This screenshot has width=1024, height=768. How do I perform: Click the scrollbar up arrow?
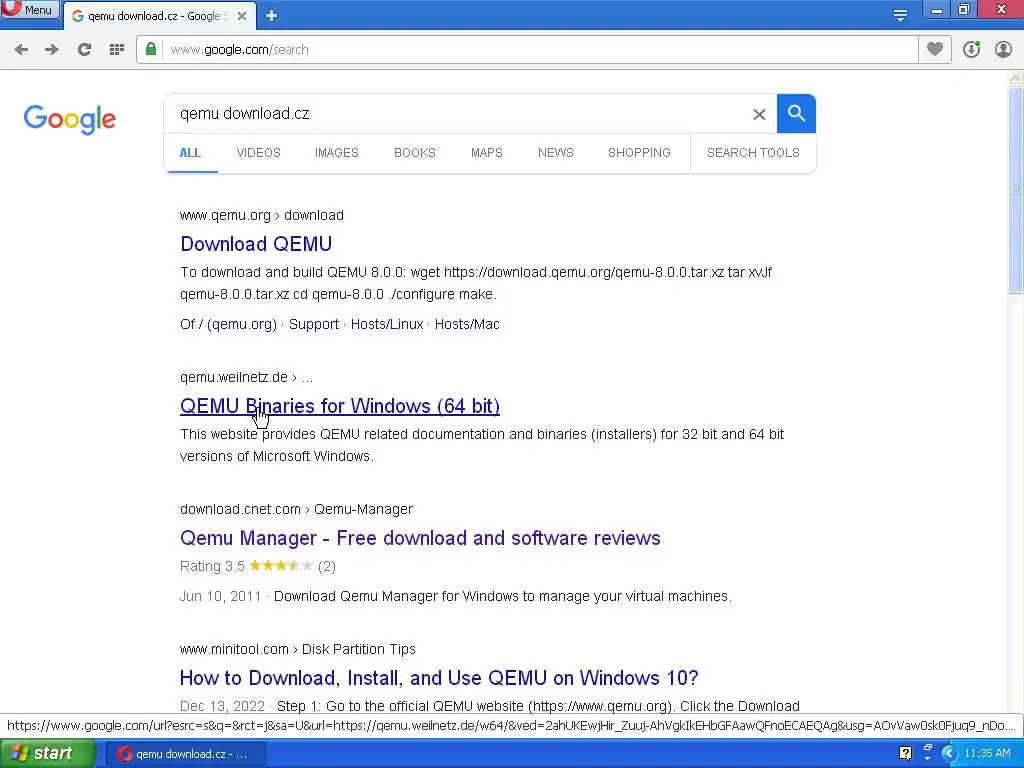click(1016, 79)
